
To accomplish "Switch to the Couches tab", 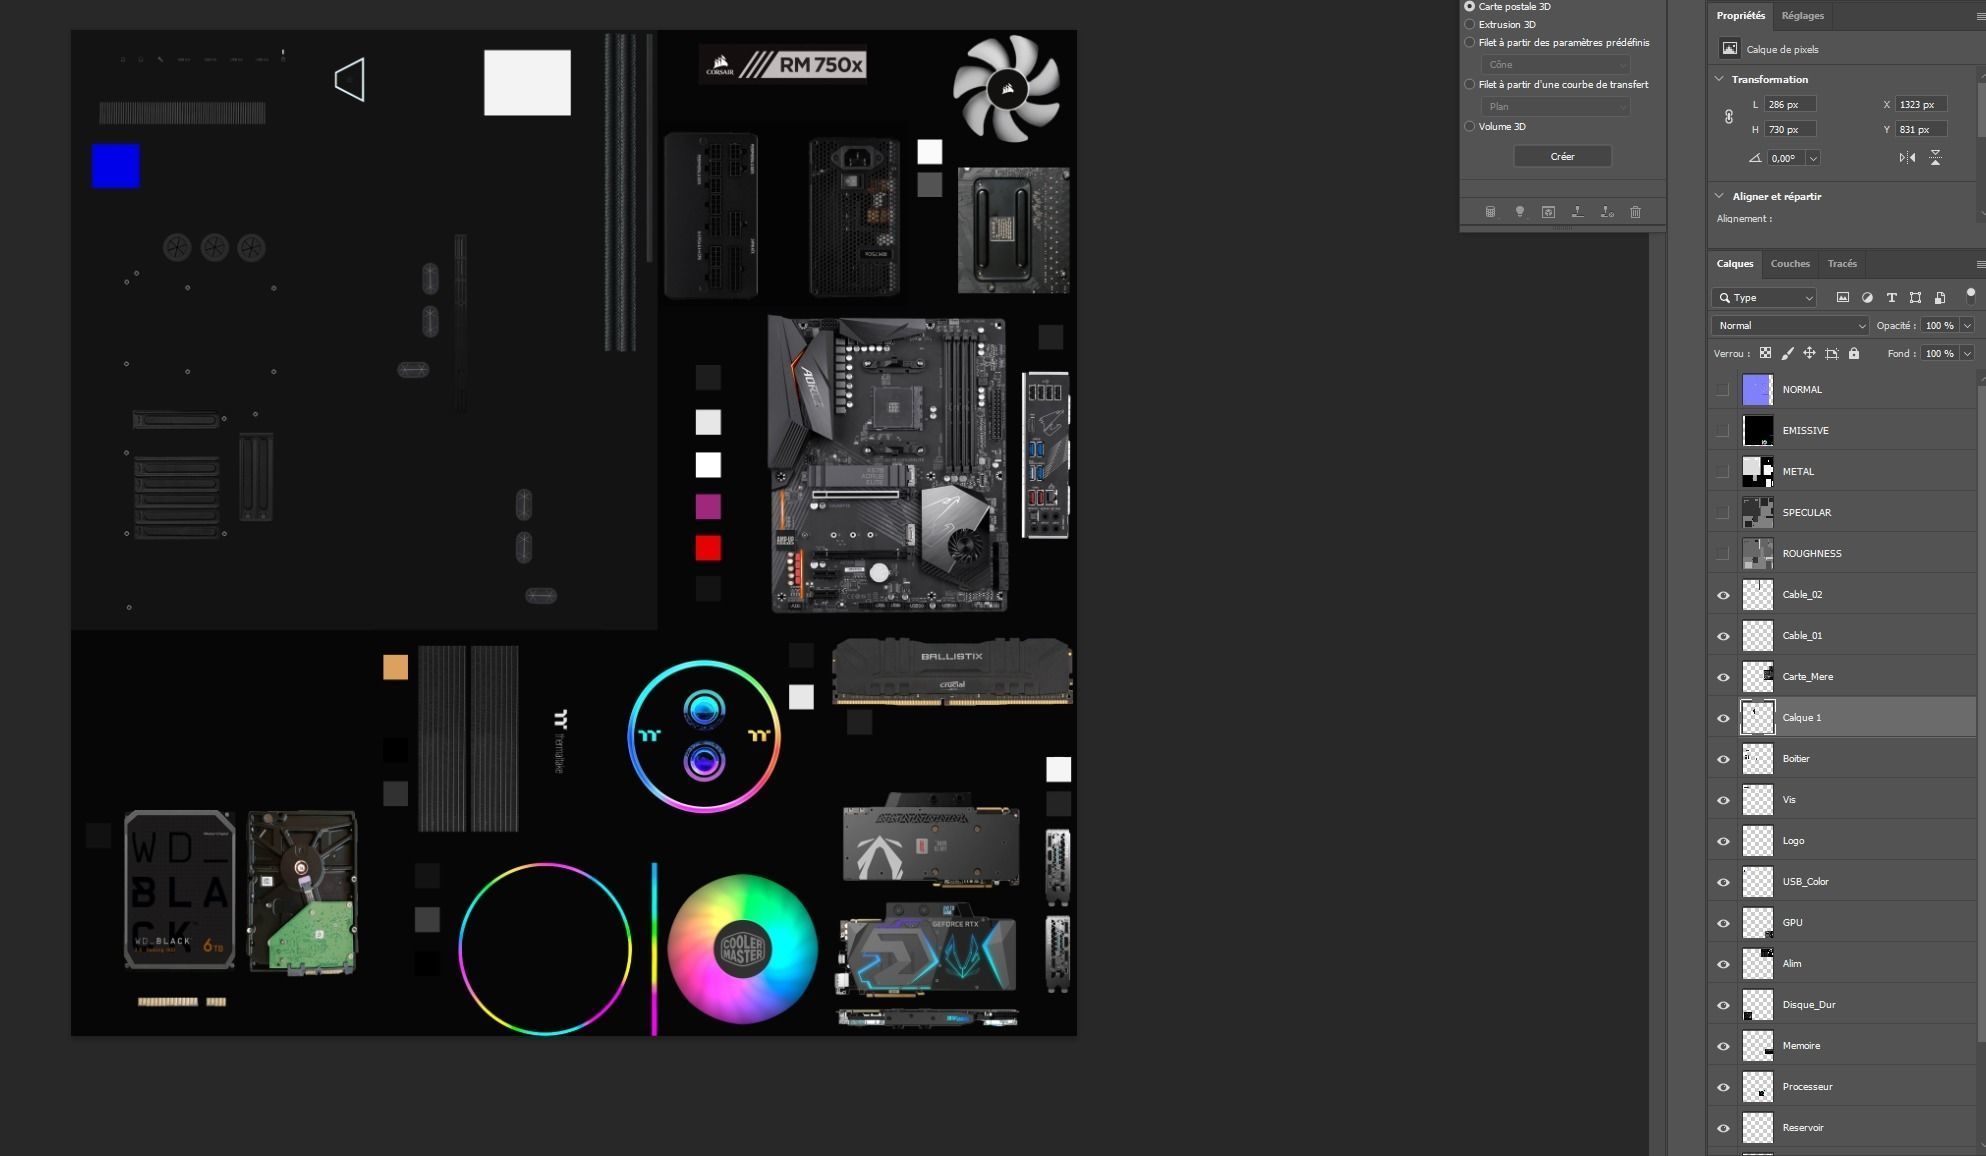I will click(1790, 263).
